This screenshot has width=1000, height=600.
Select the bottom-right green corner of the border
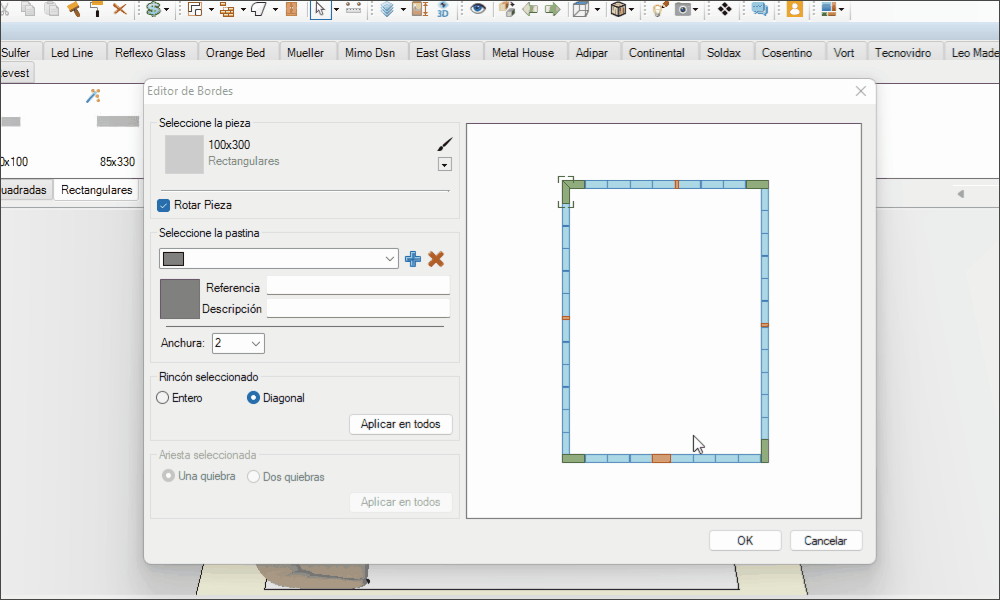765,451
